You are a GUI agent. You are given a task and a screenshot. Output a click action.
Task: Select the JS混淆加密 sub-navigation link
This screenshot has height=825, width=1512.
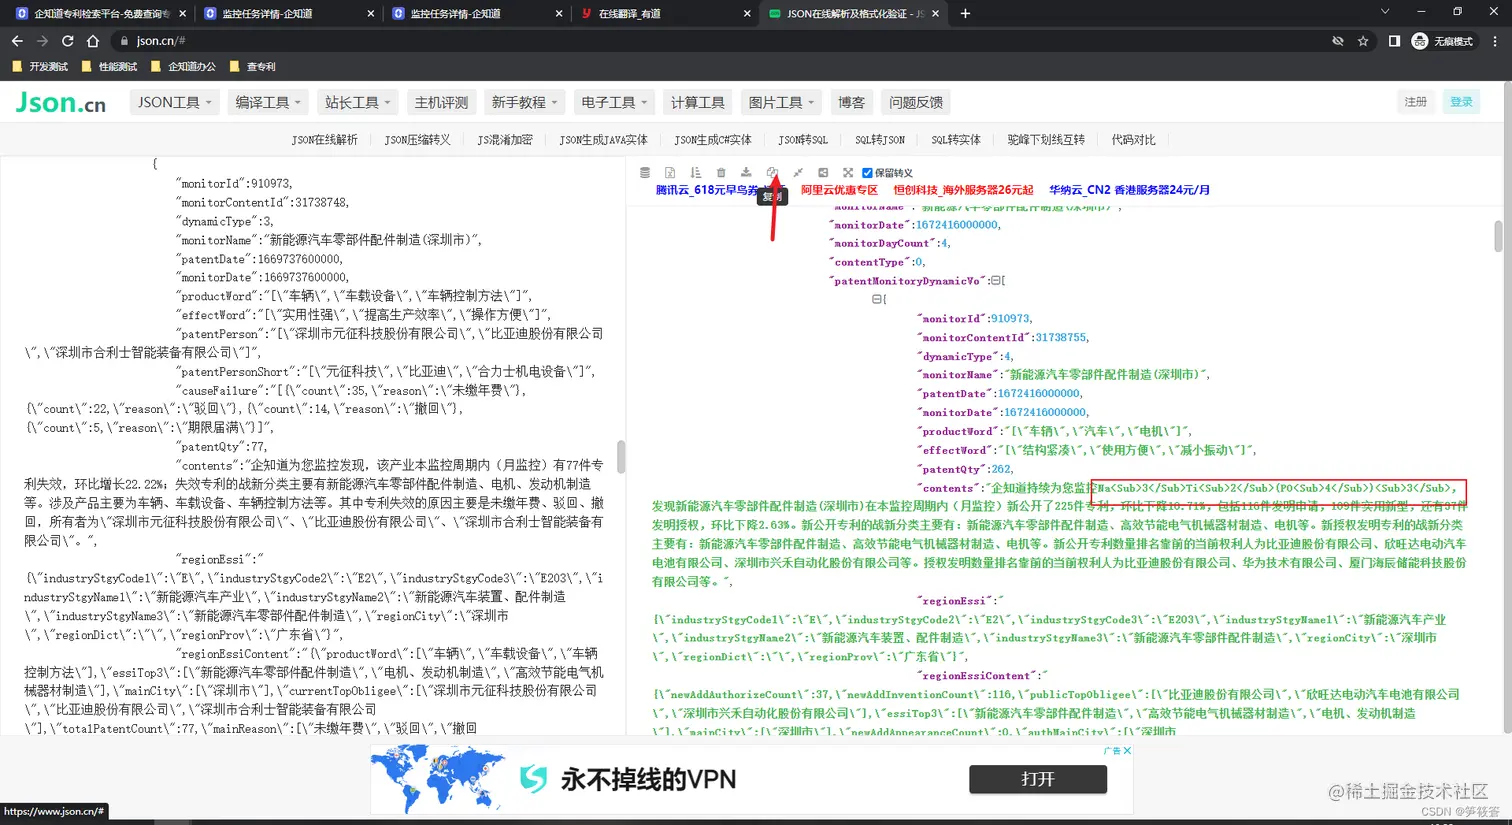[x=505, y=140]
